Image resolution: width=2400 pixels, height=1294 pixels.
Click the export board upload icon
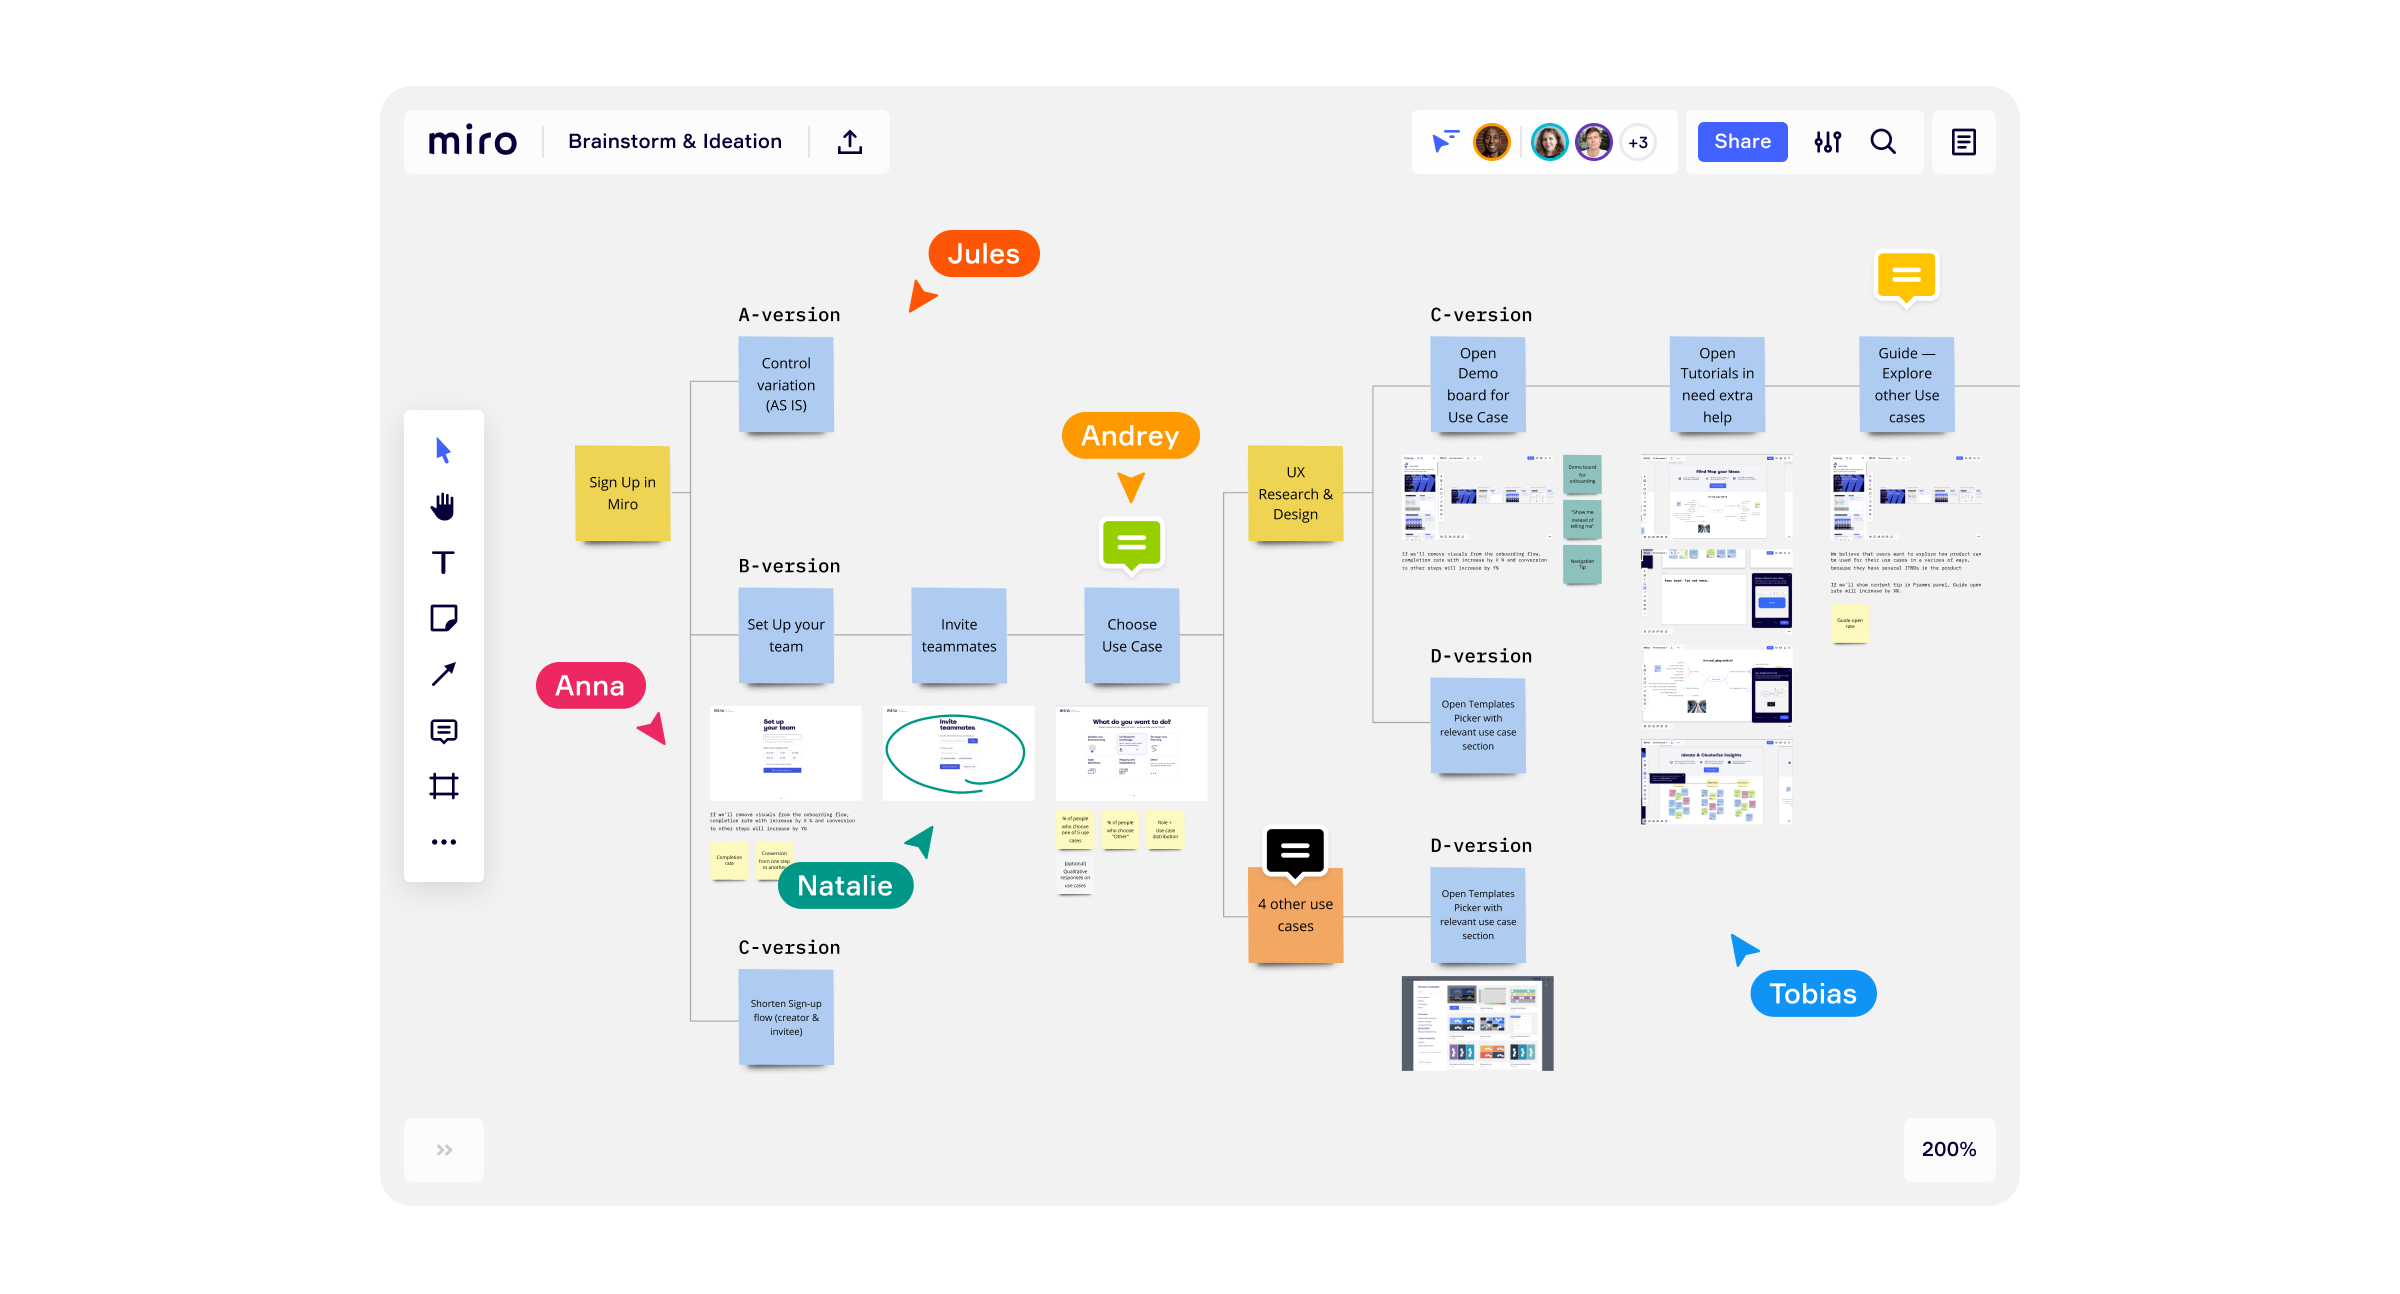[x=850, y=142]
